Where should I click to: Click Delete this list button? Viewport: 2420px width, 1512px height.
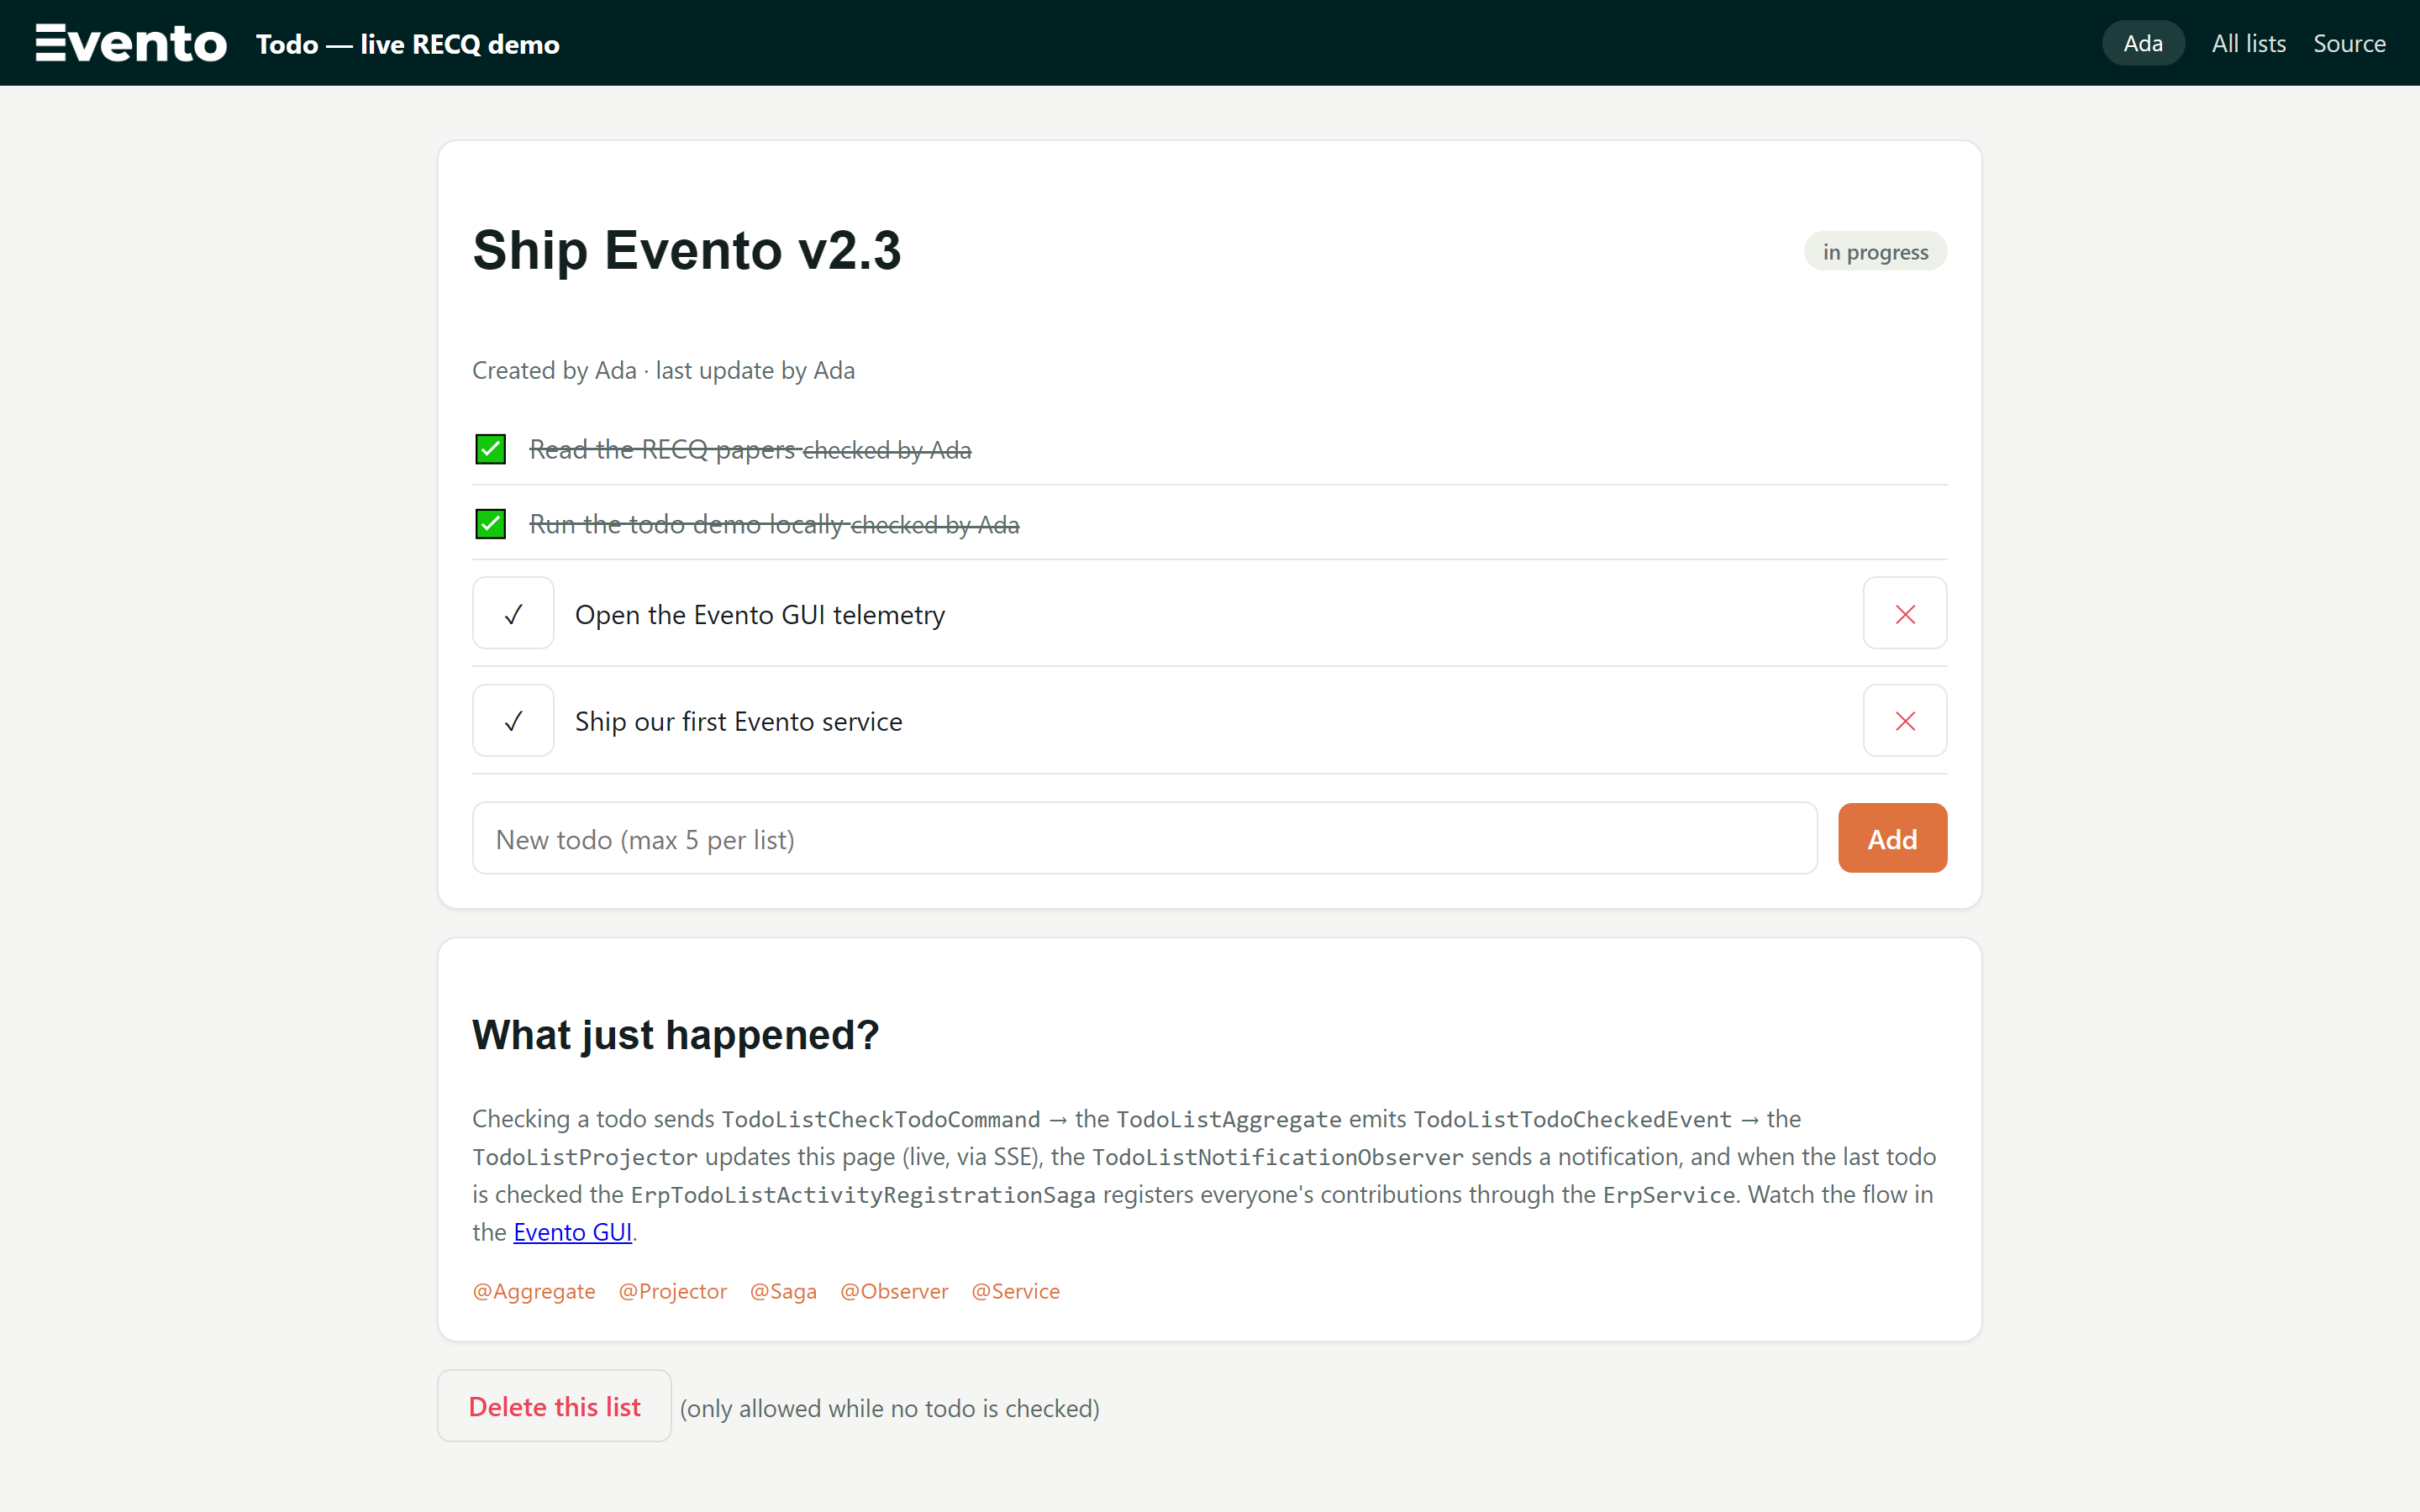click(x=554, y=1406)
